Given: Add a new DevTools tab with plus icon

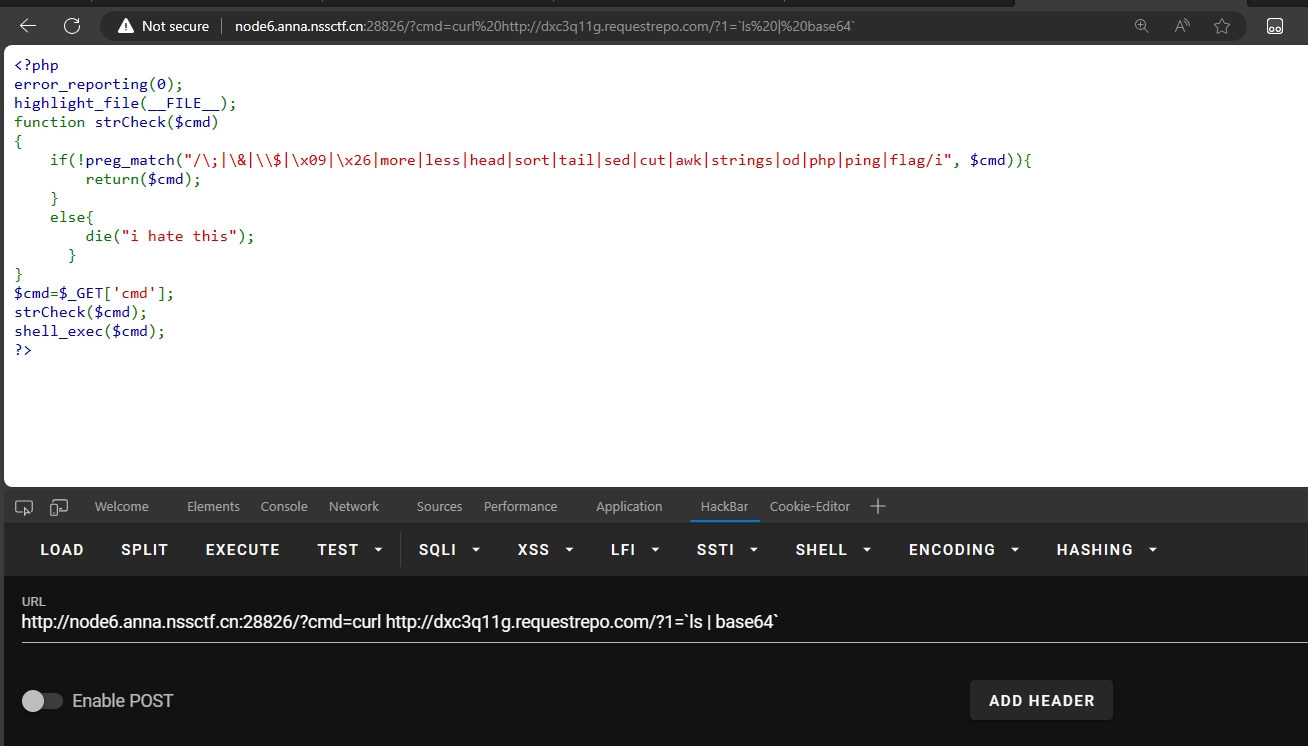Looking at the screenshot, I should pyautogui.click(x=878, y=506).
